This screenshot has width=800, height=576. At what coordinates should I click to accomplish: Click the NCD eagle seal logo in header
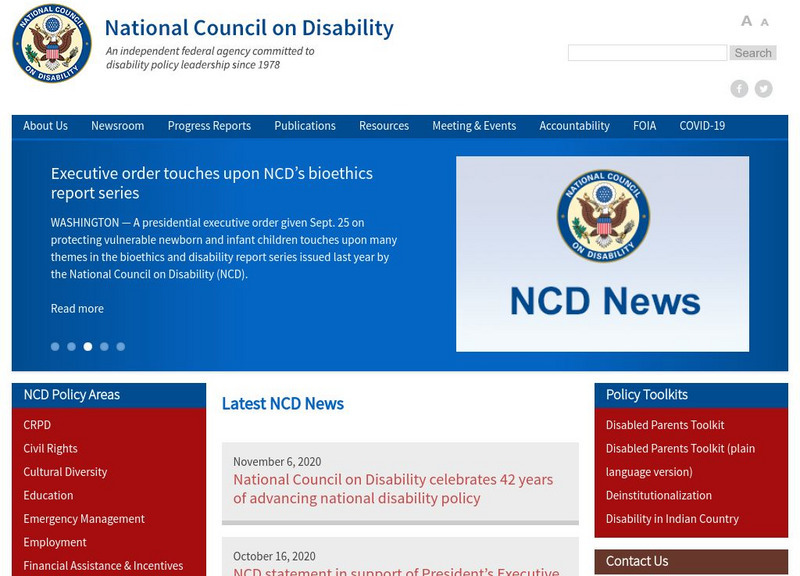tap(52, 43)
